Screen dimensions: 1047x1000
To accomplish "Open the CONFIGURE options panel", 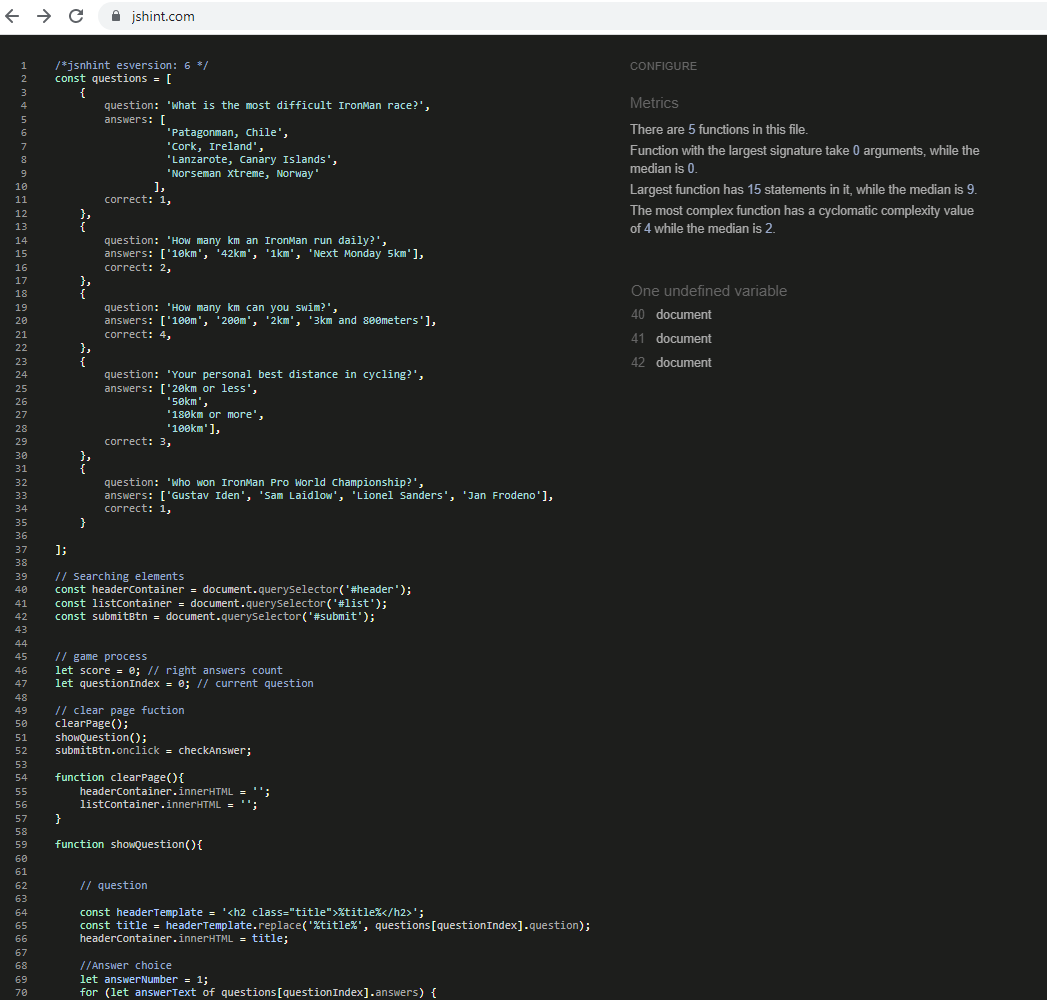I will 663,66.
